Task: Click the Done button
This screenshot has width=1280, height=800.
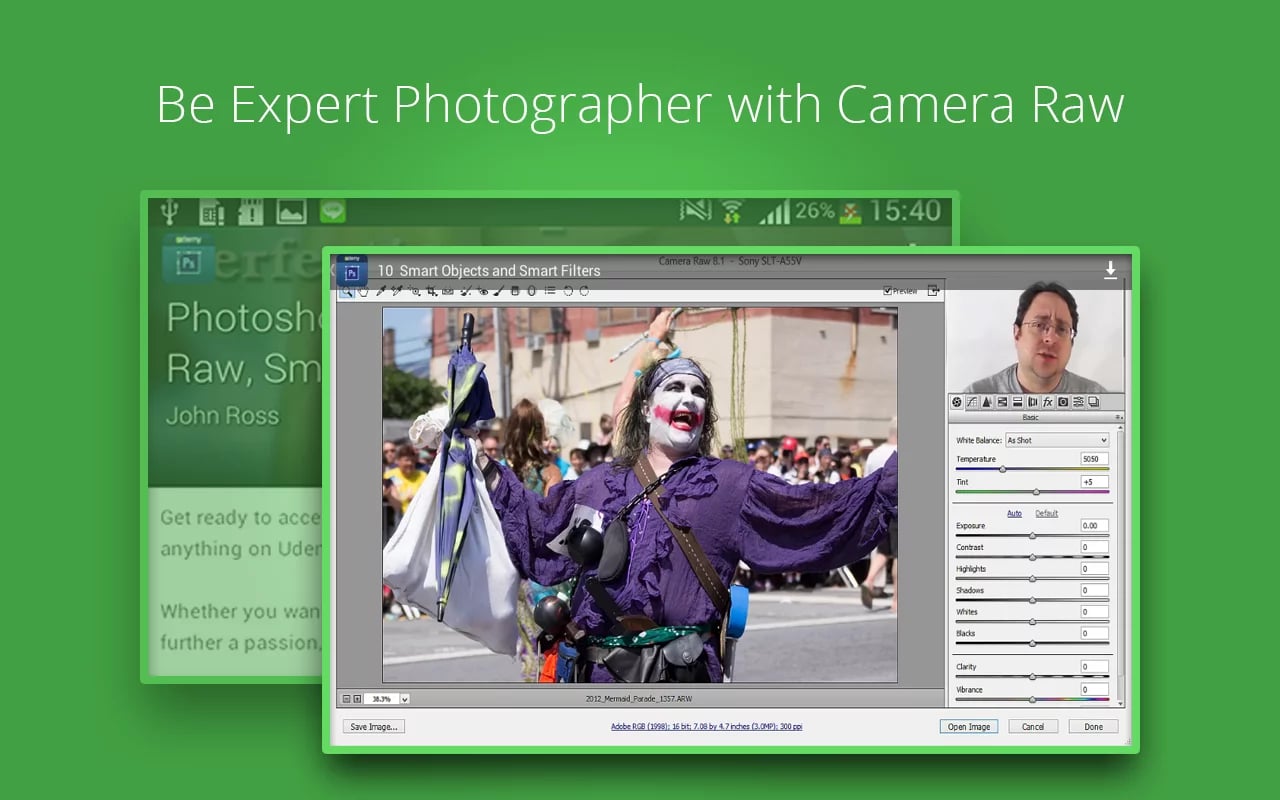Action: (x=1093, y=727)
